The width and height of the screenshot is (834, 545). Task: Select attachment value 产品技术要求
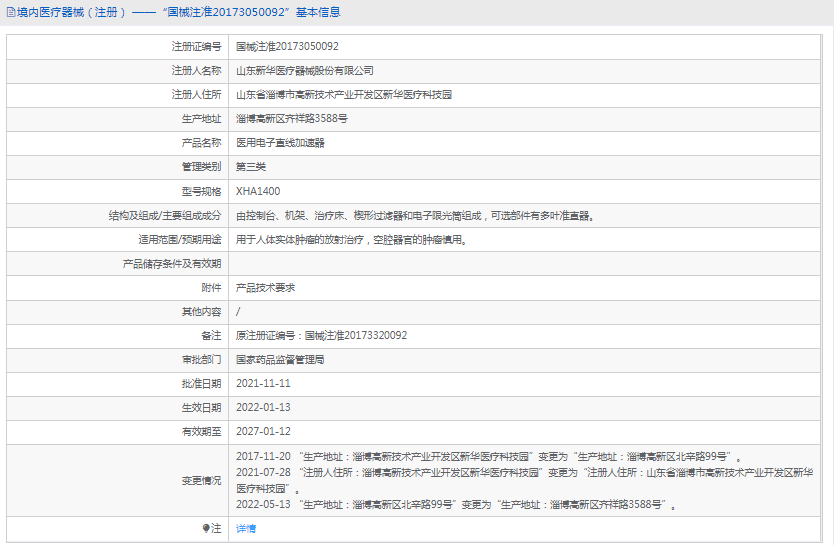(265, 288)
